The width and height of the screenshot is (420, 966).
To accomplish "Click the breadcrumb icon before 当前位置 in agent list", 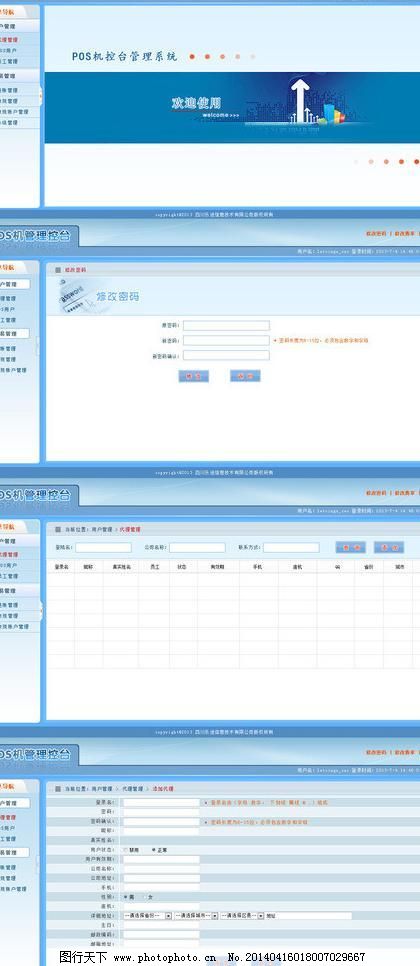I will (x=58, y=529).
